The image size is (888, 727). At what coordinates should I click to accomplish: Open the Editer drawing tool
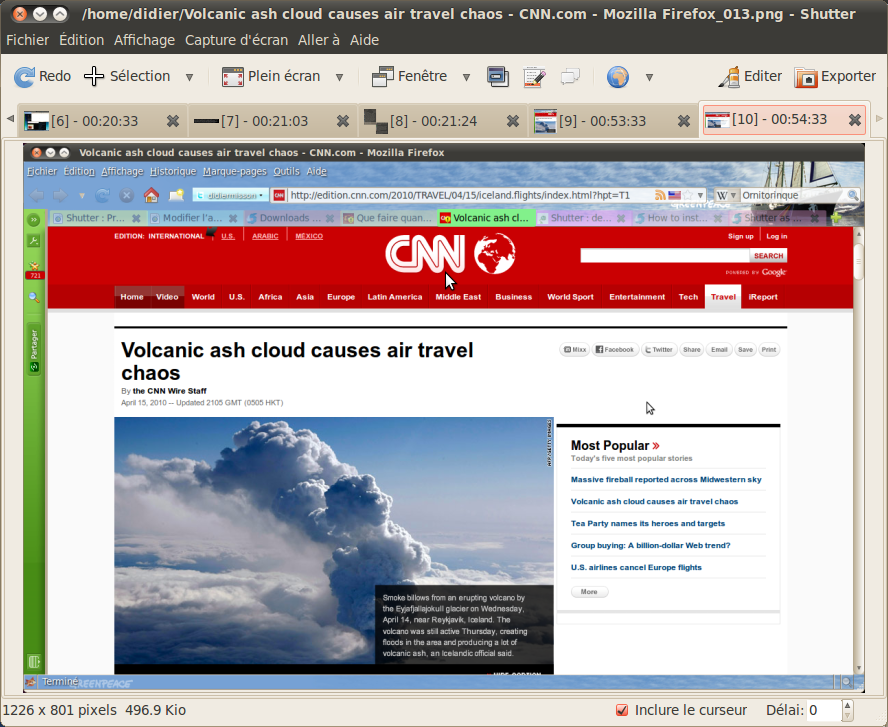tap(750, 76)
